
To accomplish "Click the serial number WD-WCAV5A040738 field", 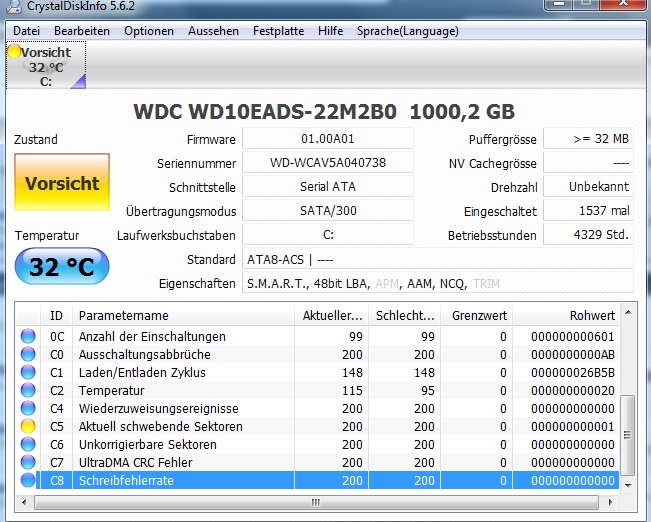I will (x=328, y=162).
